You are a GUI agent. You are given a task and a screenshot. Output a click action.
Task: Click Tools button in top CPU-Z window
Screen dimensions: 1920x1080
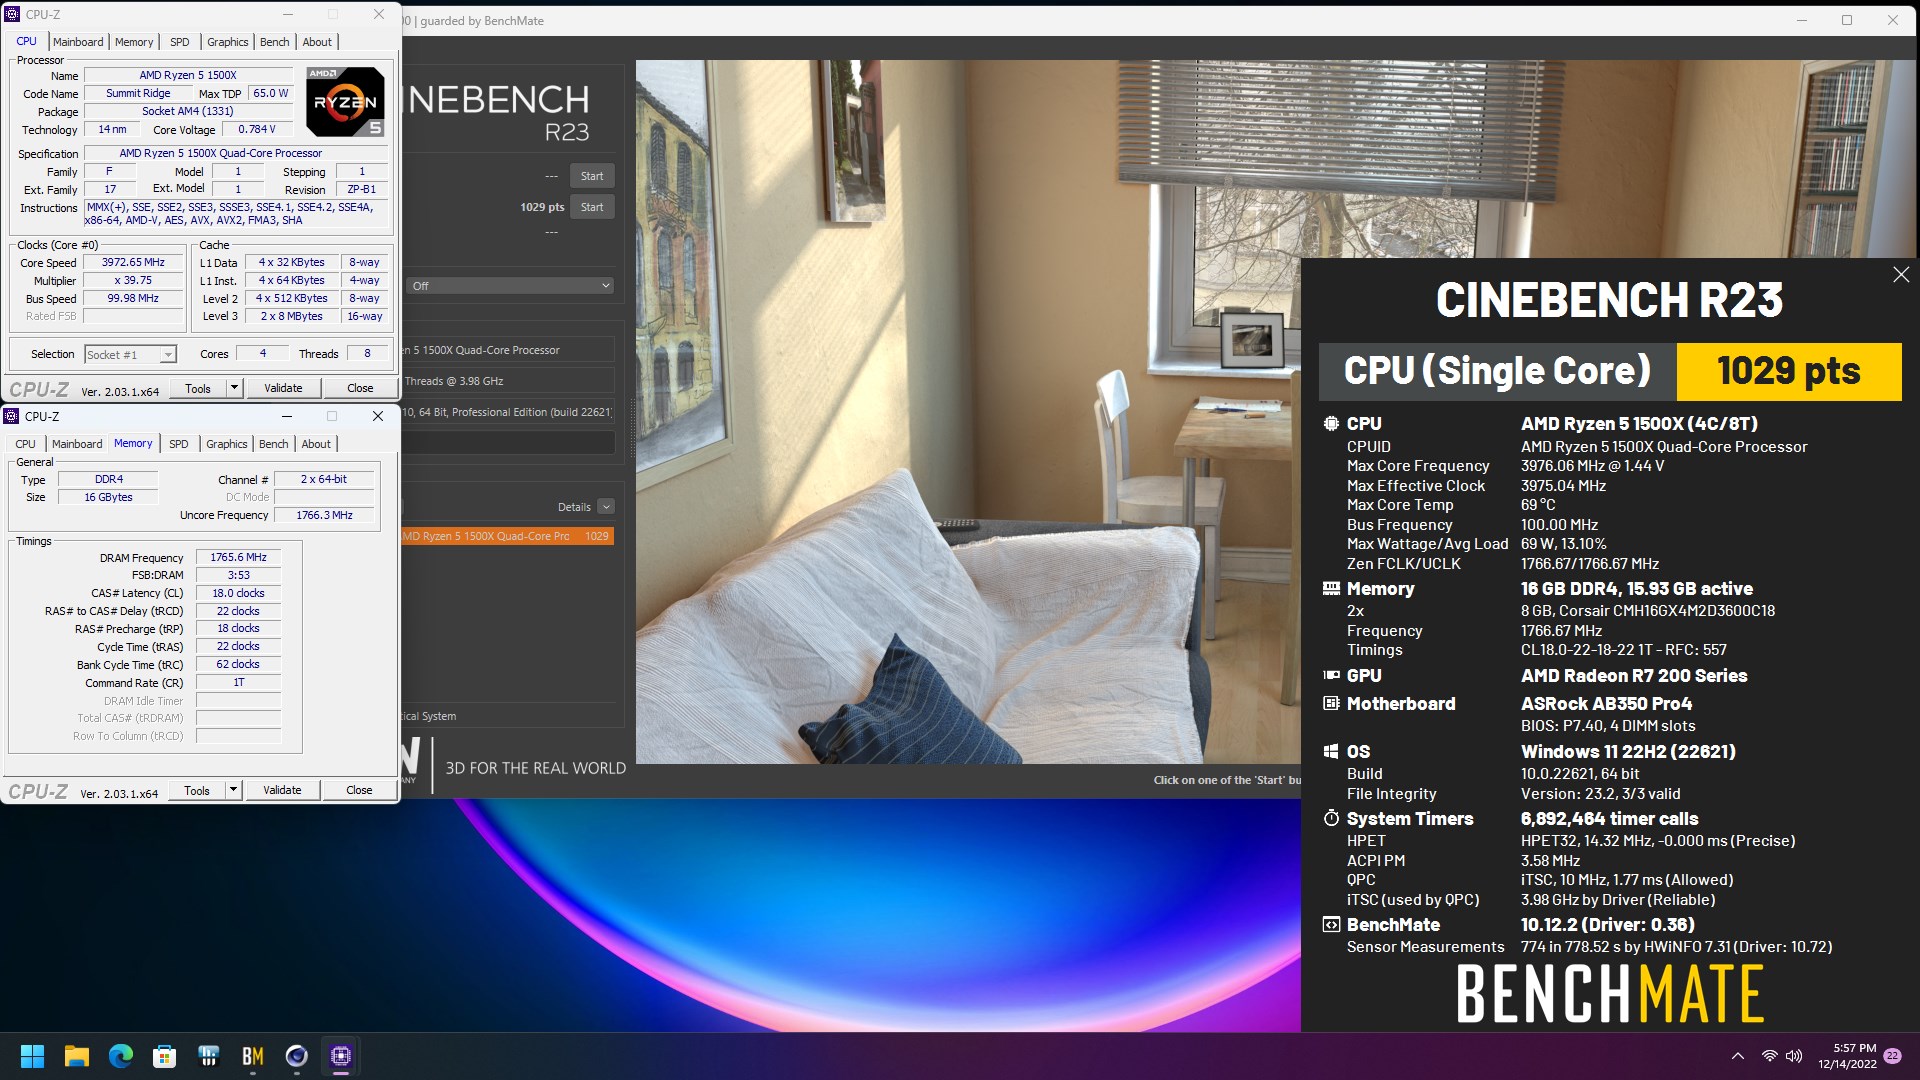click(198, 388)
